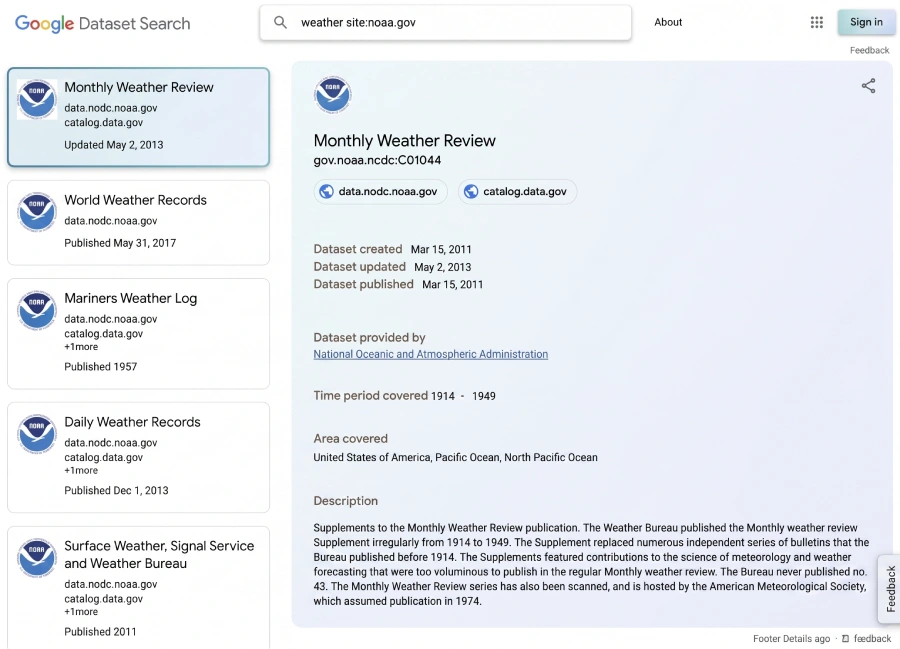Image resolution: width=900 pixels, height=649 pixels.
Task: Select the Mariners Weather Log result
Action: tap(138, 333)
